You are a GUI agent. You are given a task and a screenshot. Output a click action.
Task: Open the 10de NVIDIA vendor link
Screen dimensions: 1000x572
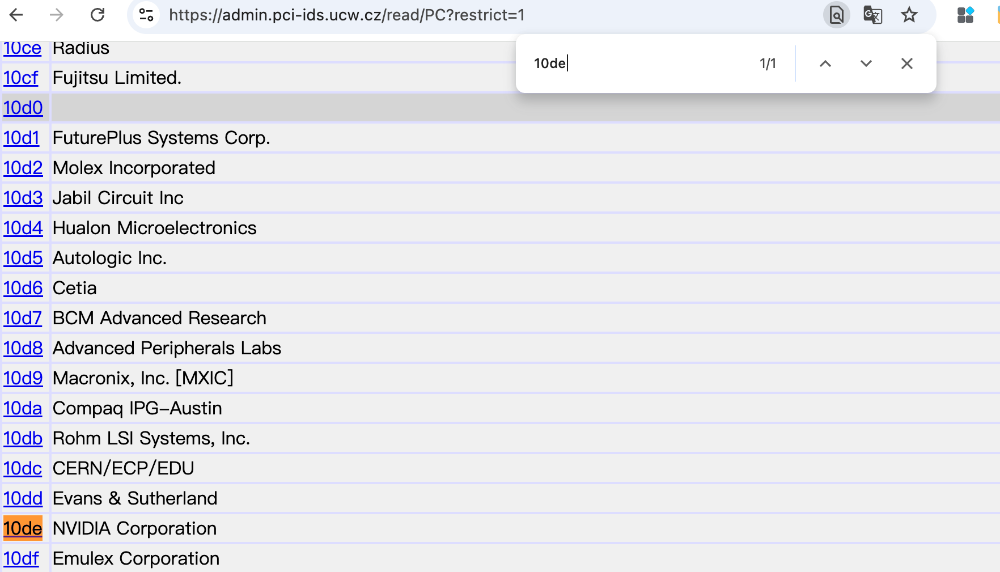tap(23, 528)
